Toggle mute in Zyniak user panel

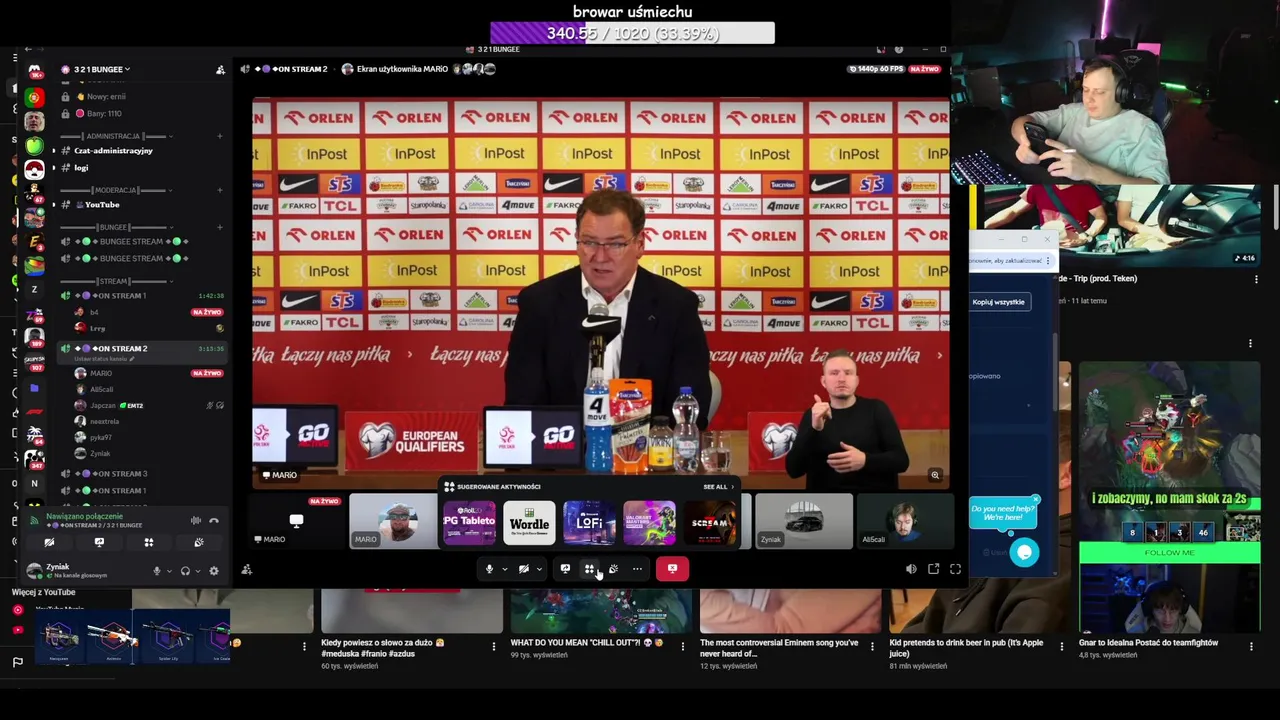[156, 571]
